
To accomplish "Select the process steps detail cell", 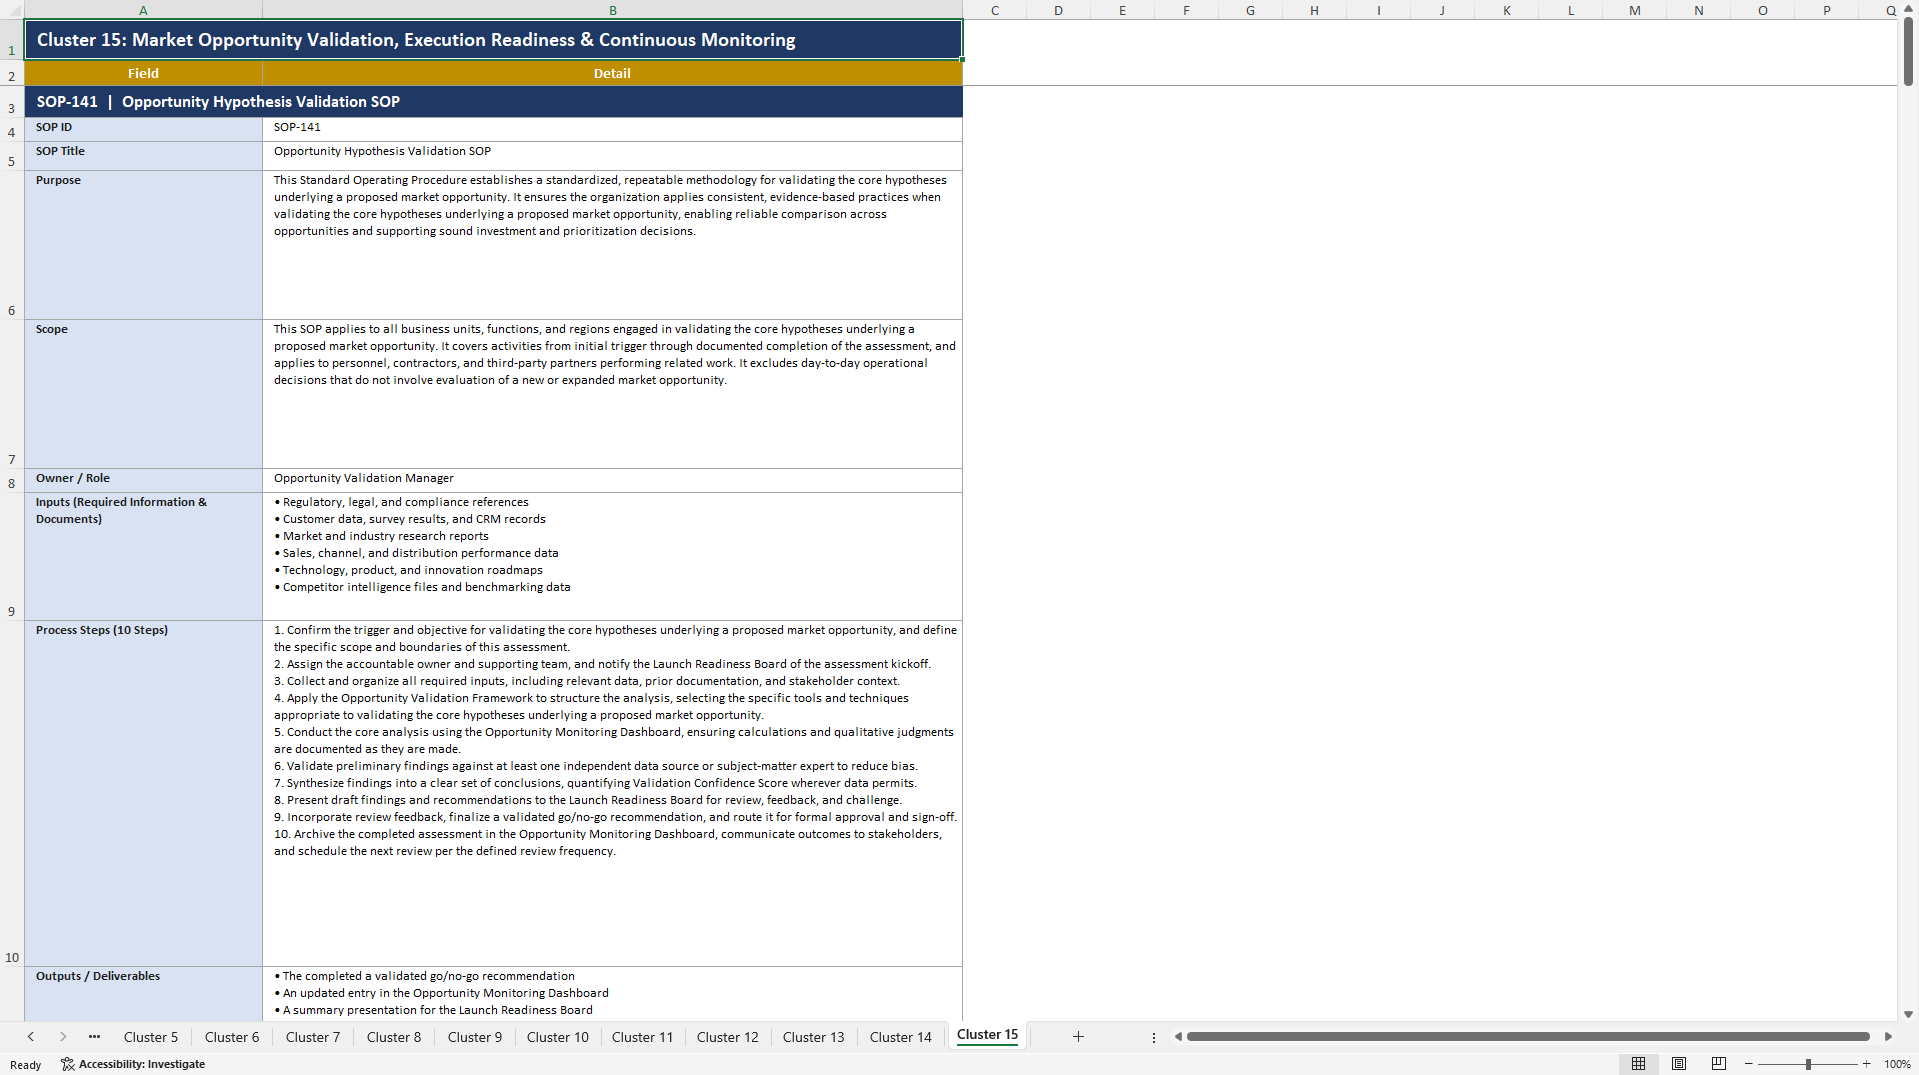I will [612, 793].
